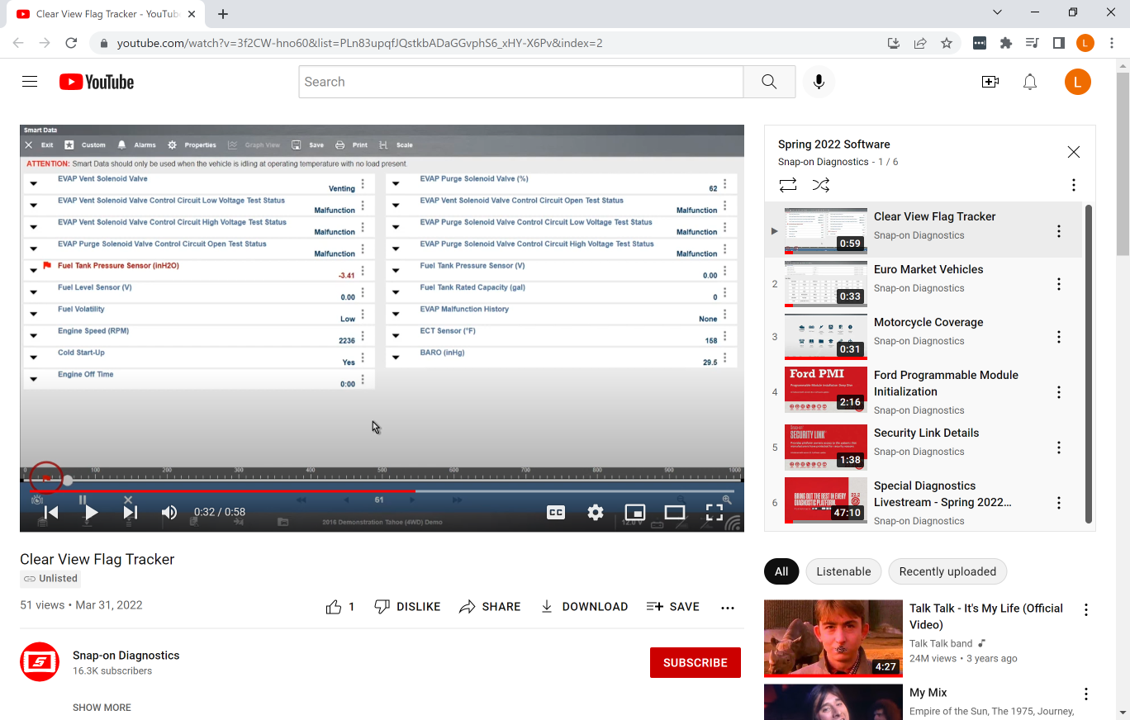Enter fullscreen mode on the video

click(714, 512)
